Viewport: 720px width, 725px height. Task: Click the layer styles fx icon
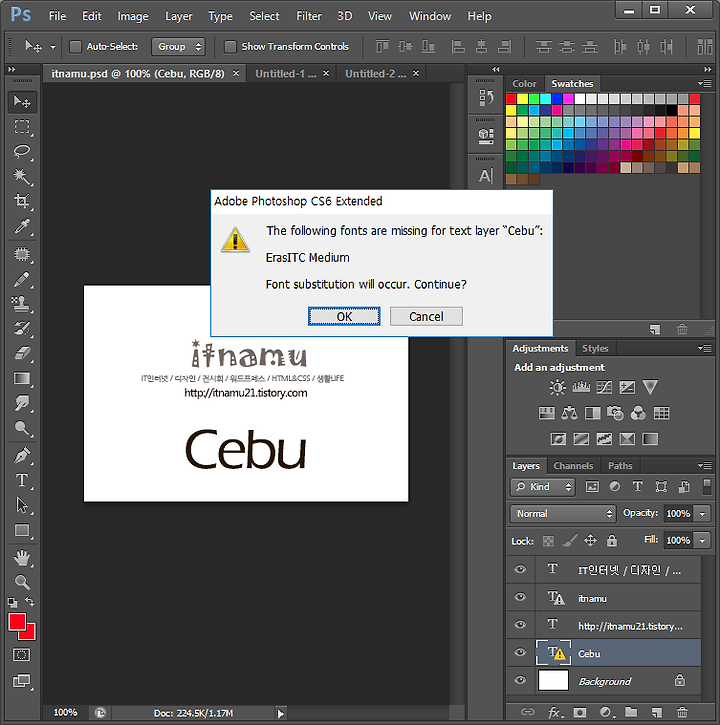click(x=555, y=713)
